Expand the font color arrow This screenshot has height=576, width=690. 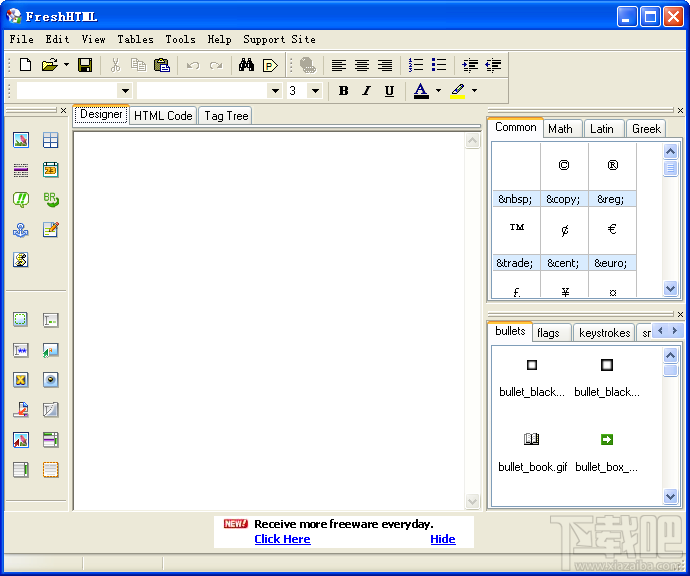[x=438, y=91]
